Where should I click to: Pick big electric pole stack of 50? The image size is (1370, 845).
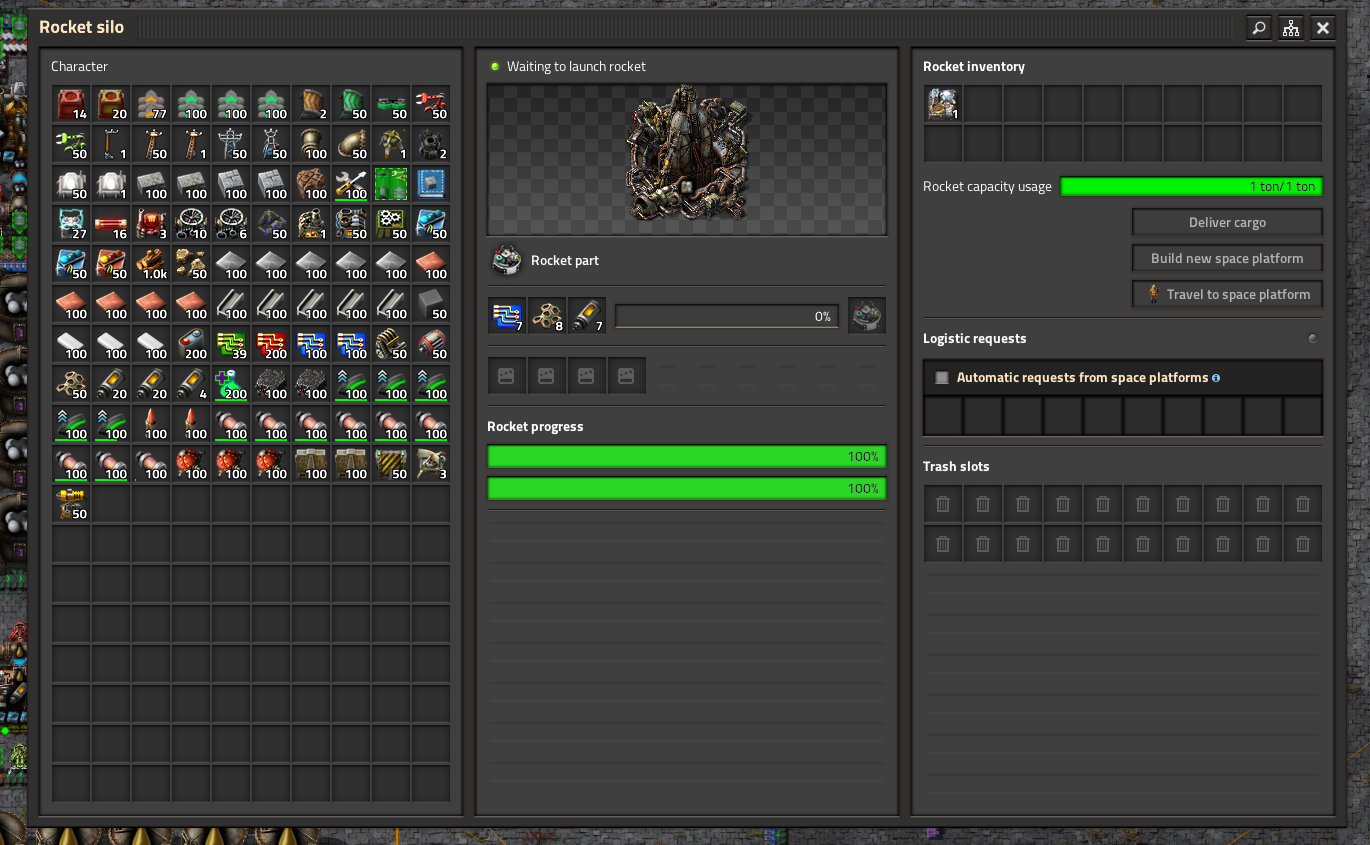click(231, 144)
